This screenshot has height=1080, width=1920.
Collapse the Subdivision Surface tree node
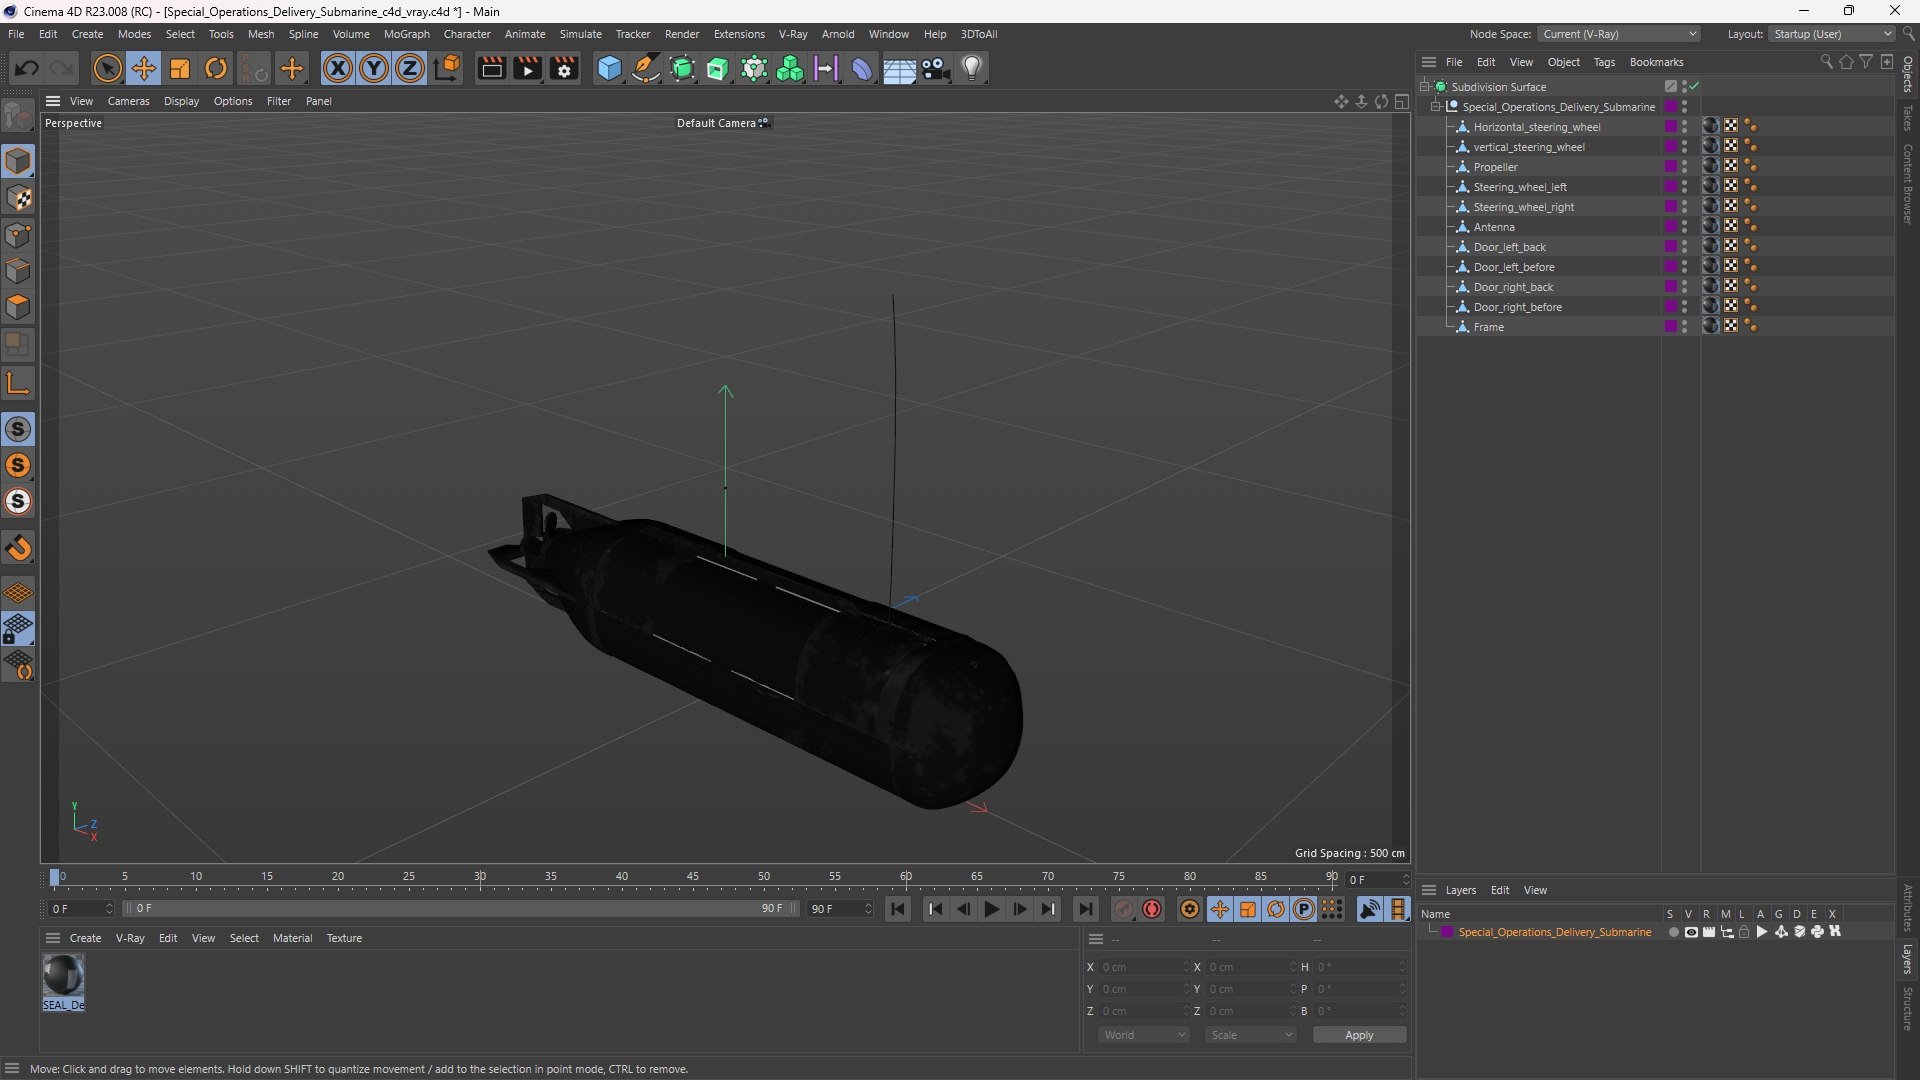click(1425, 87)
